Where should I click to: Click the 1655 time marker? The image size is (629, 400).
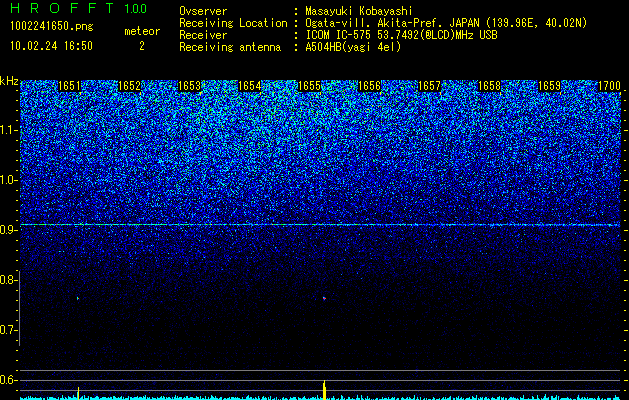pyautogui.click(x=310, y=86)
